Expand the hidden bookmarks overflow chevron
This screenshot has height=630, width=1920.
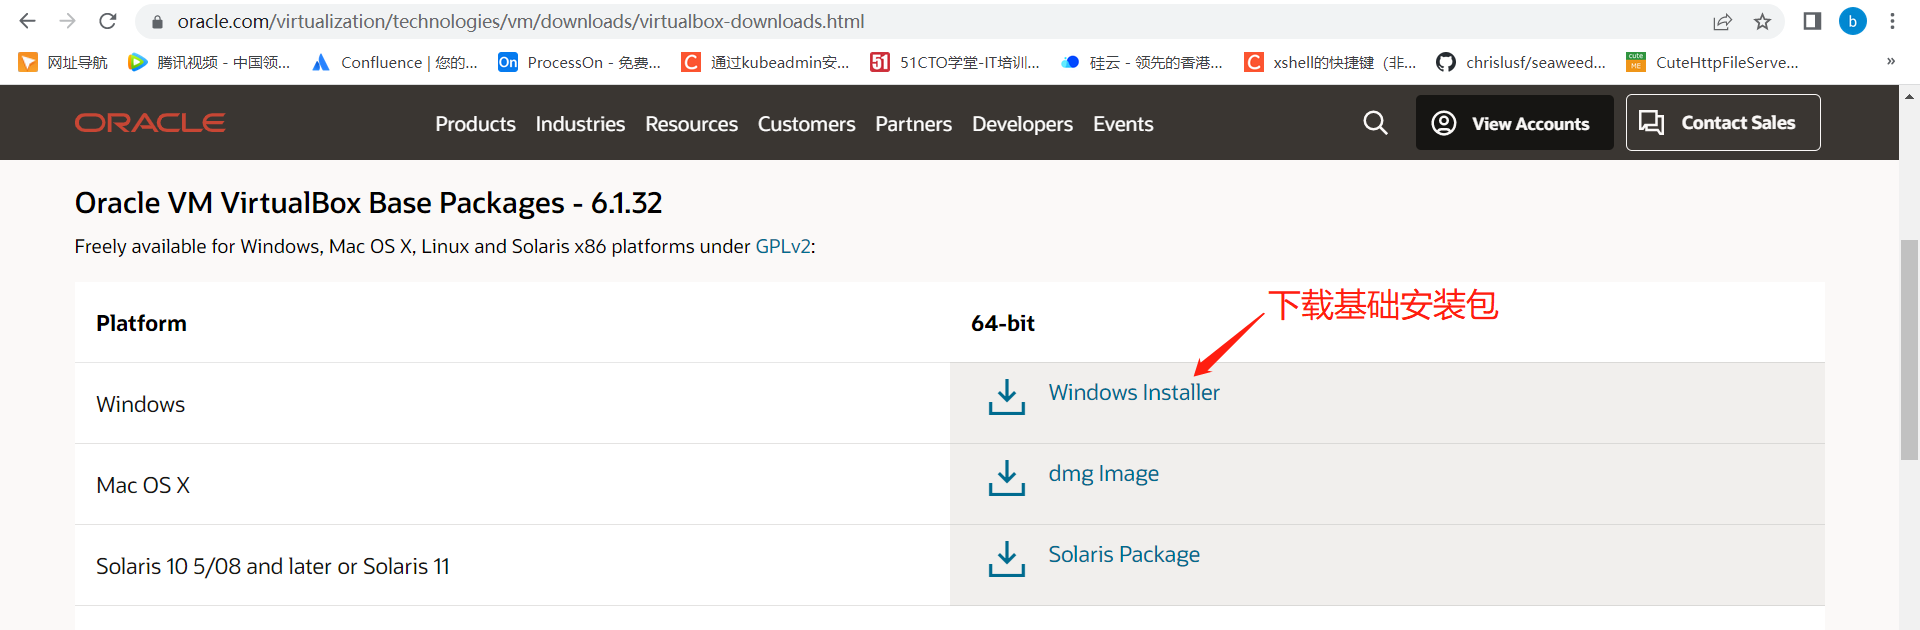(x=1890, y=62)
